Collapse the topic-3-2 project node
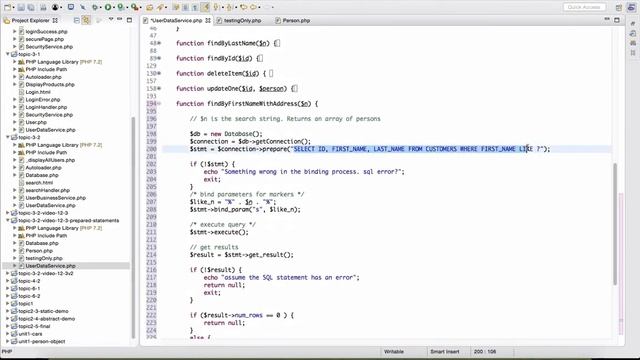Viewport: 640px width, 360px height. 8,137
